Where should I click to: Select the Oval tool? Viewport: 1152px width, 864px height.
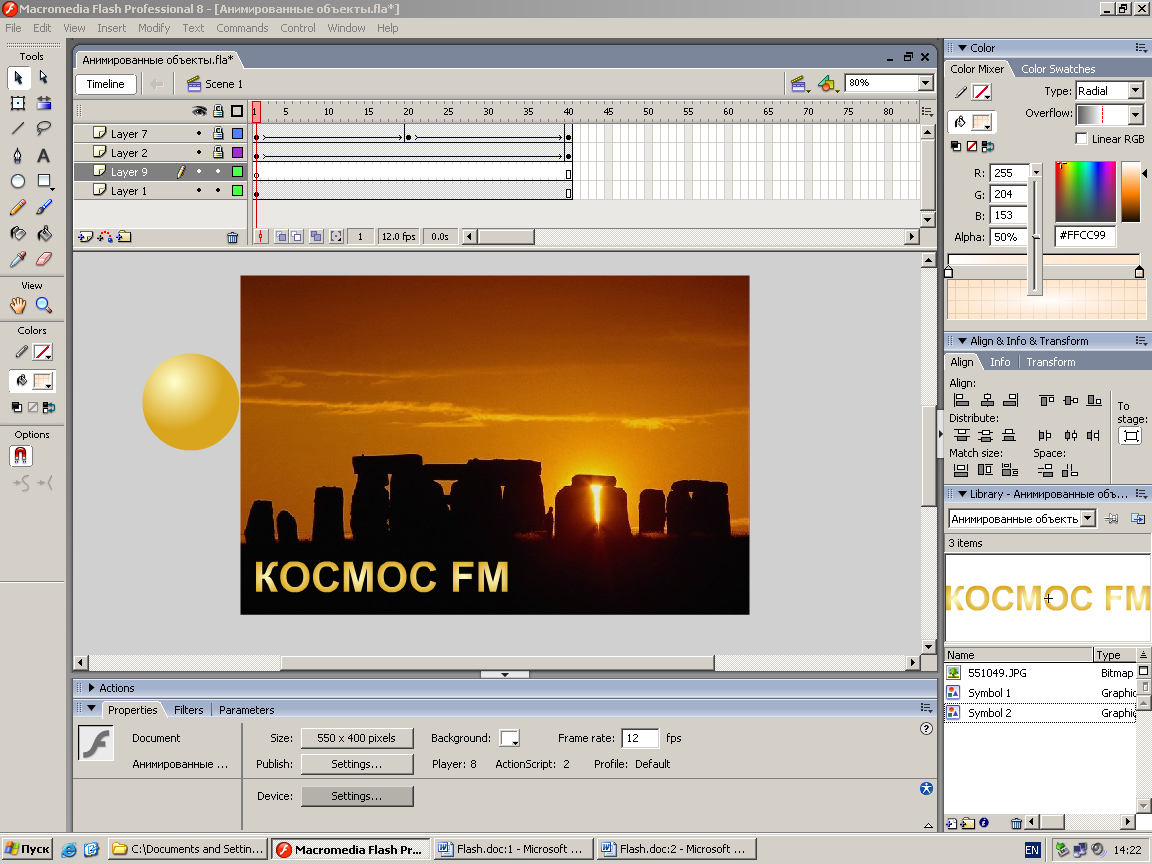pyautogui.click(x=18, y=181)
